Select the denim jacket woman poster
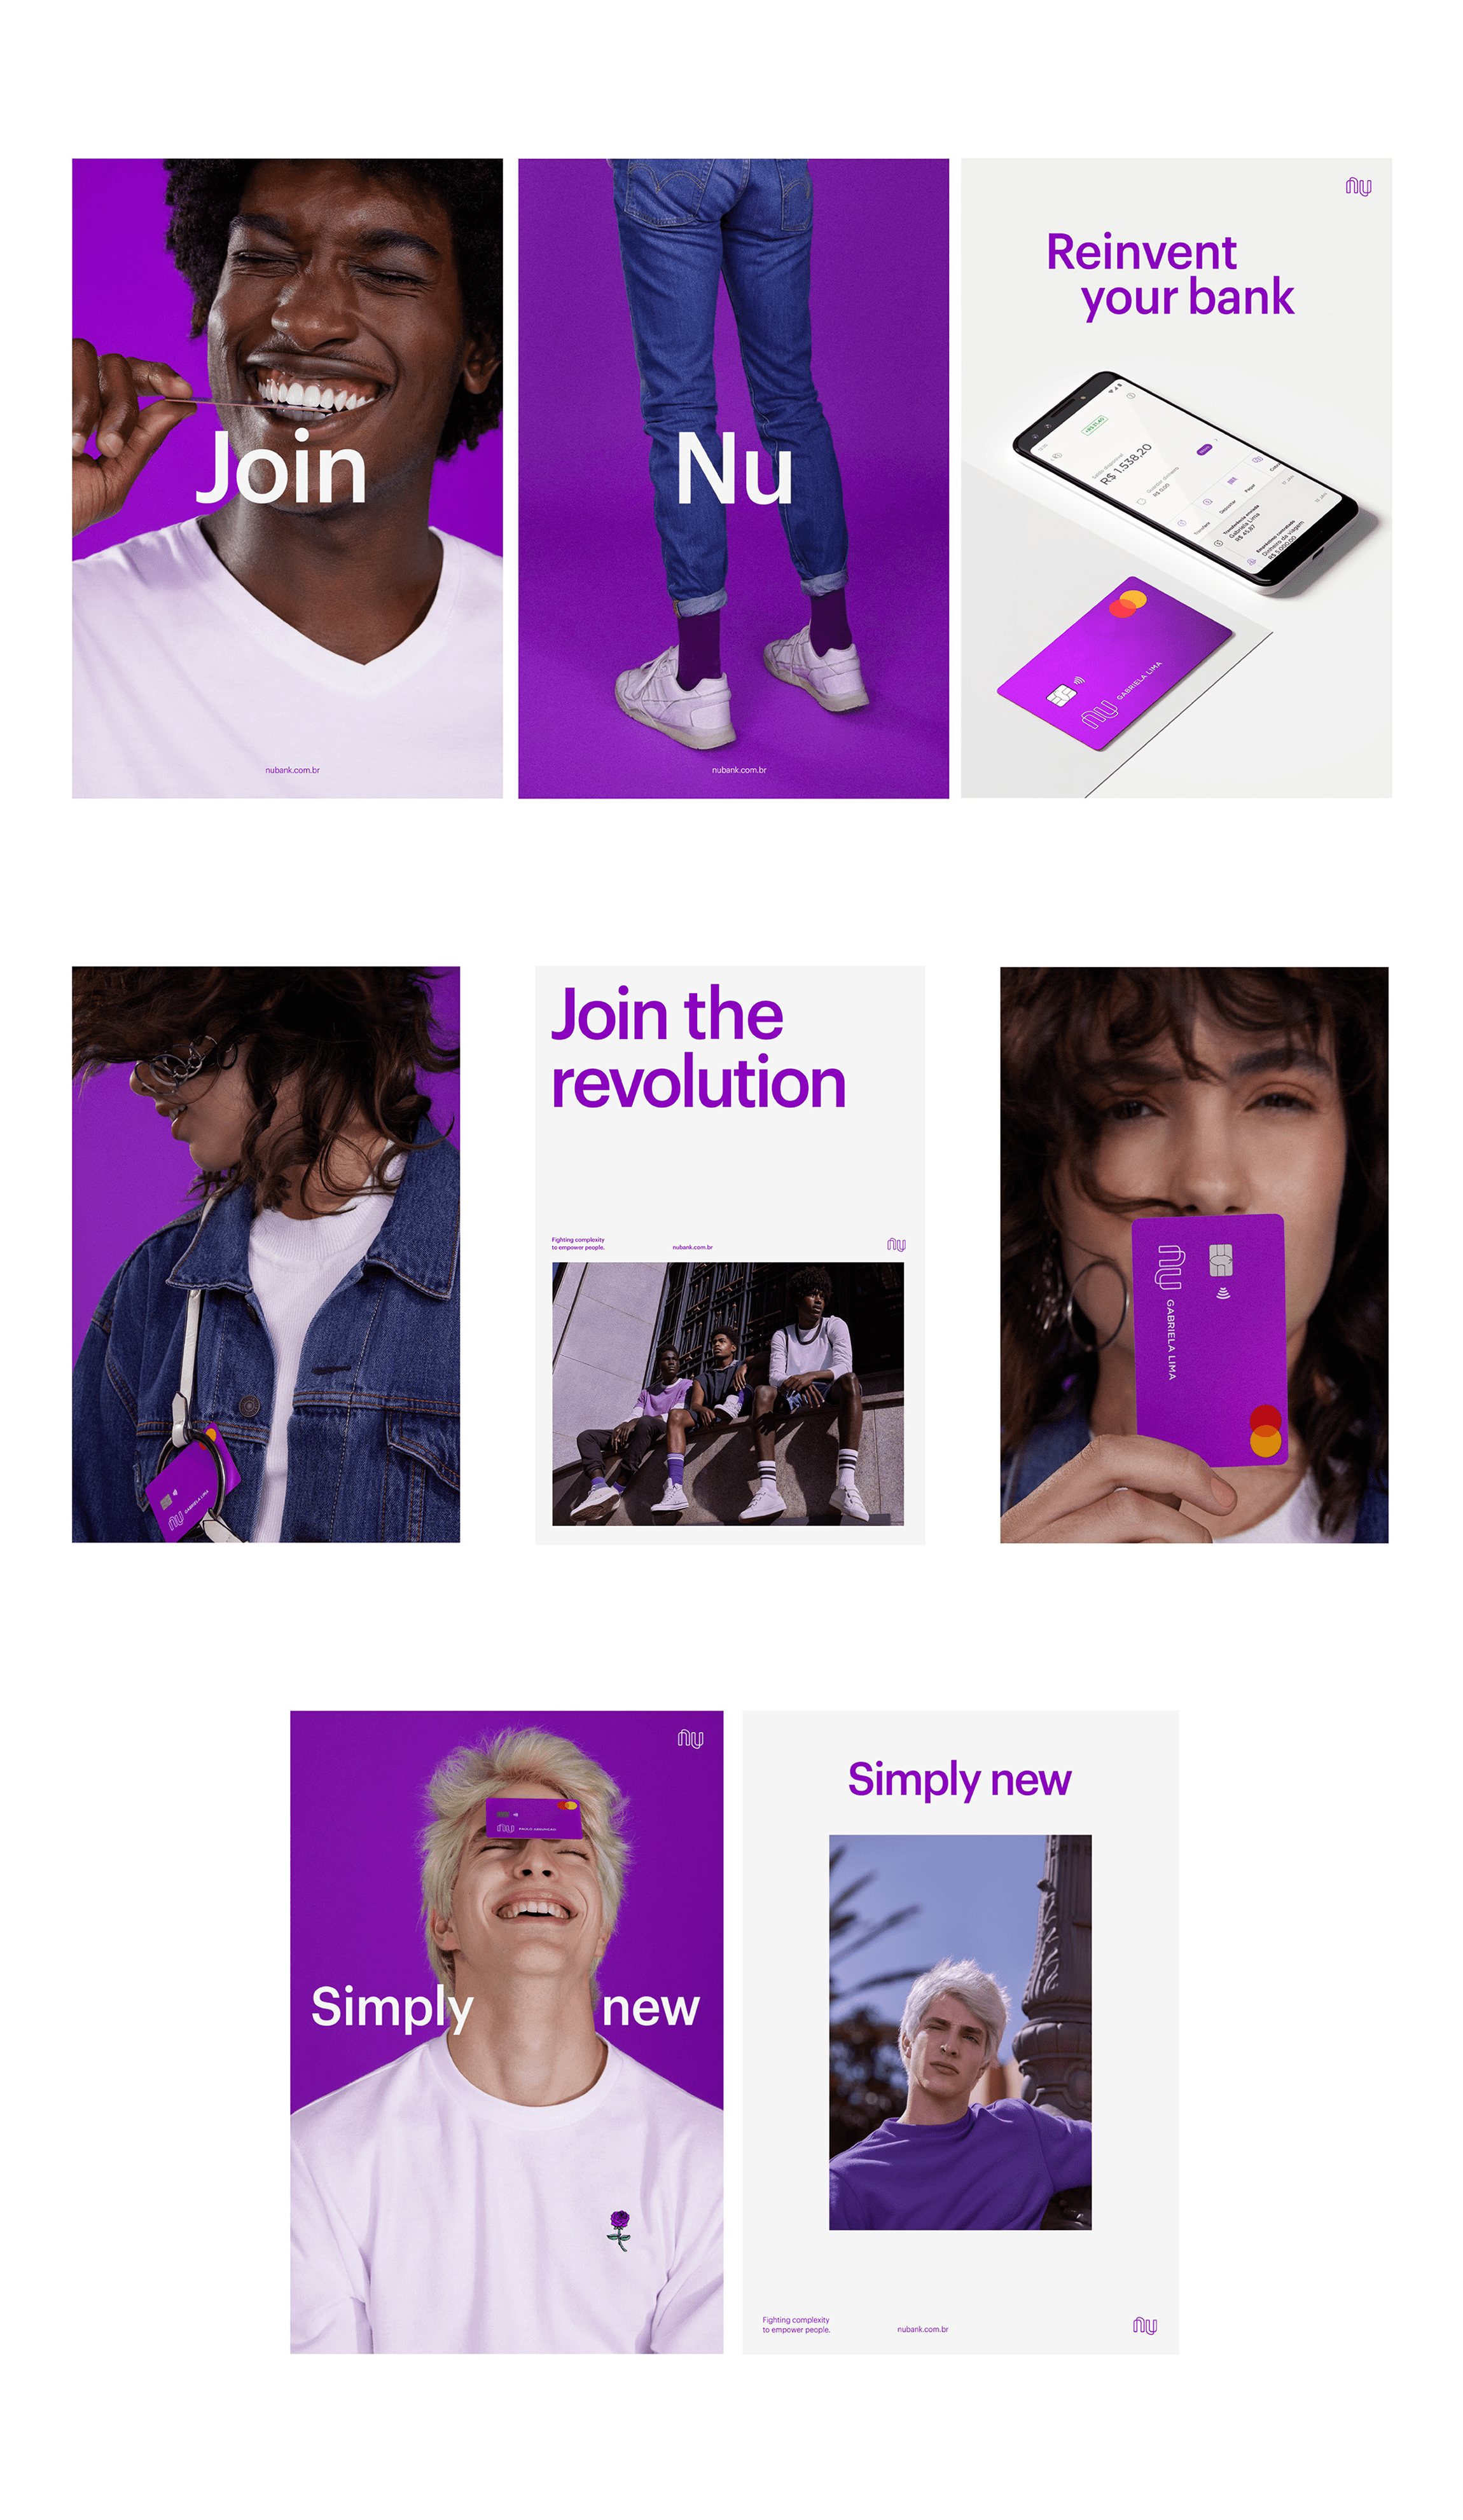This screenshot has height=2520, width=1463. click(x=266, y=1254)
